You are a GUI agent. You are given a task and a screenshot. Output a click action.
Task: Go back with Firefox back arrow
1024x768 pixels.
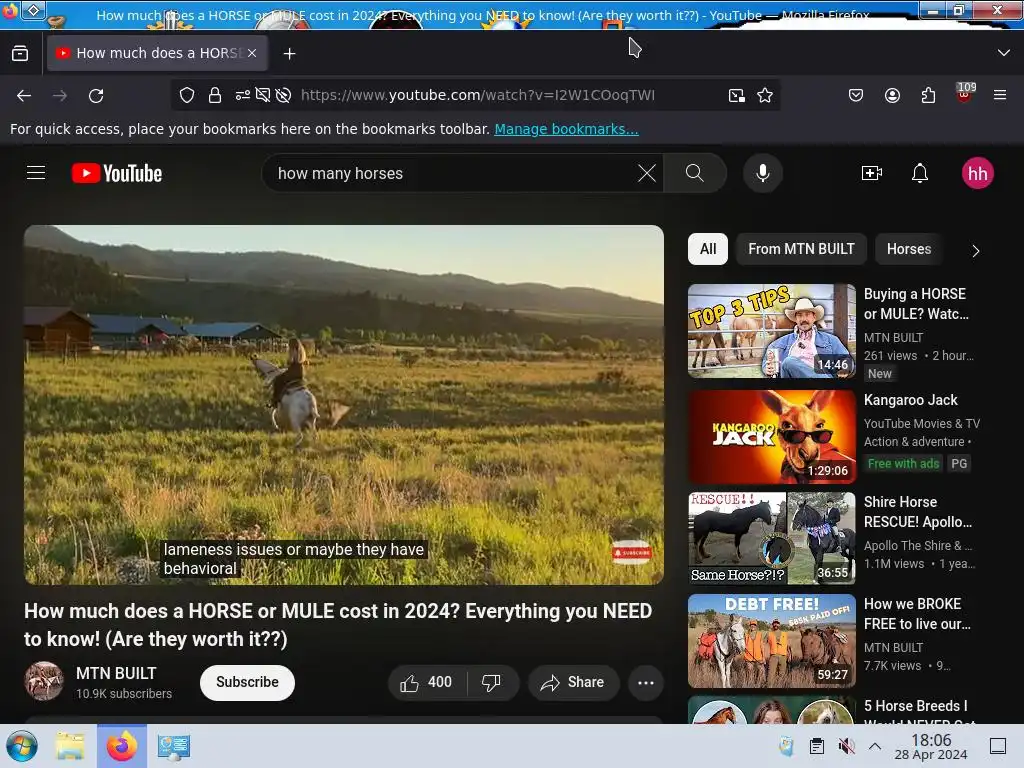coord(24,95)
